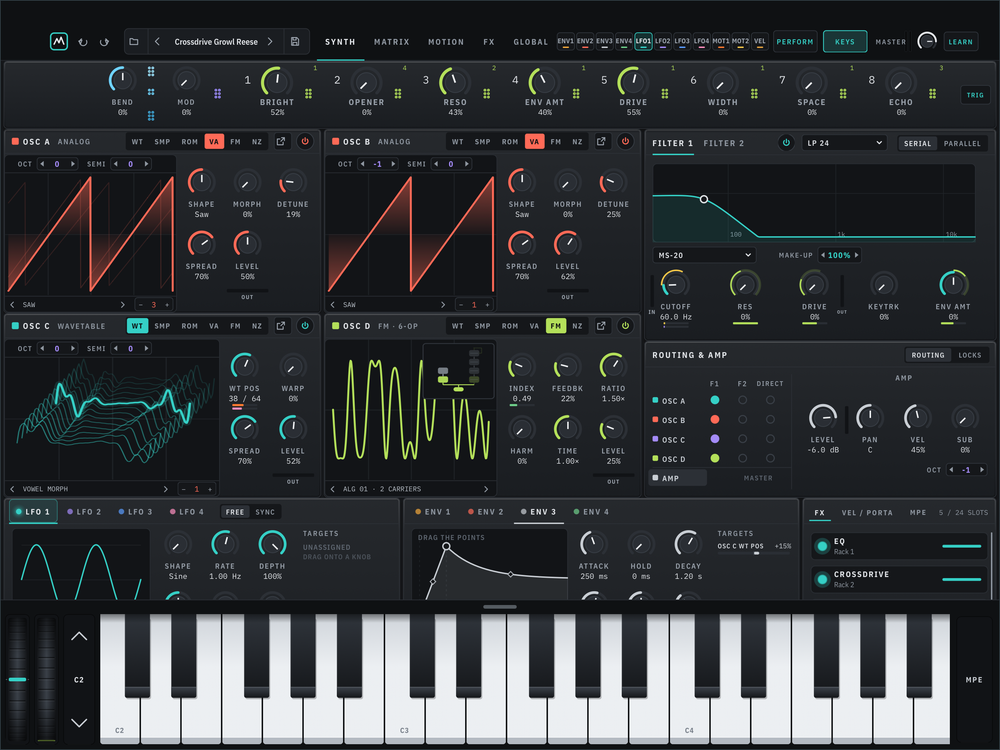Switch to the MOTION tab
1000x750 pixels.
coord(446,42)
